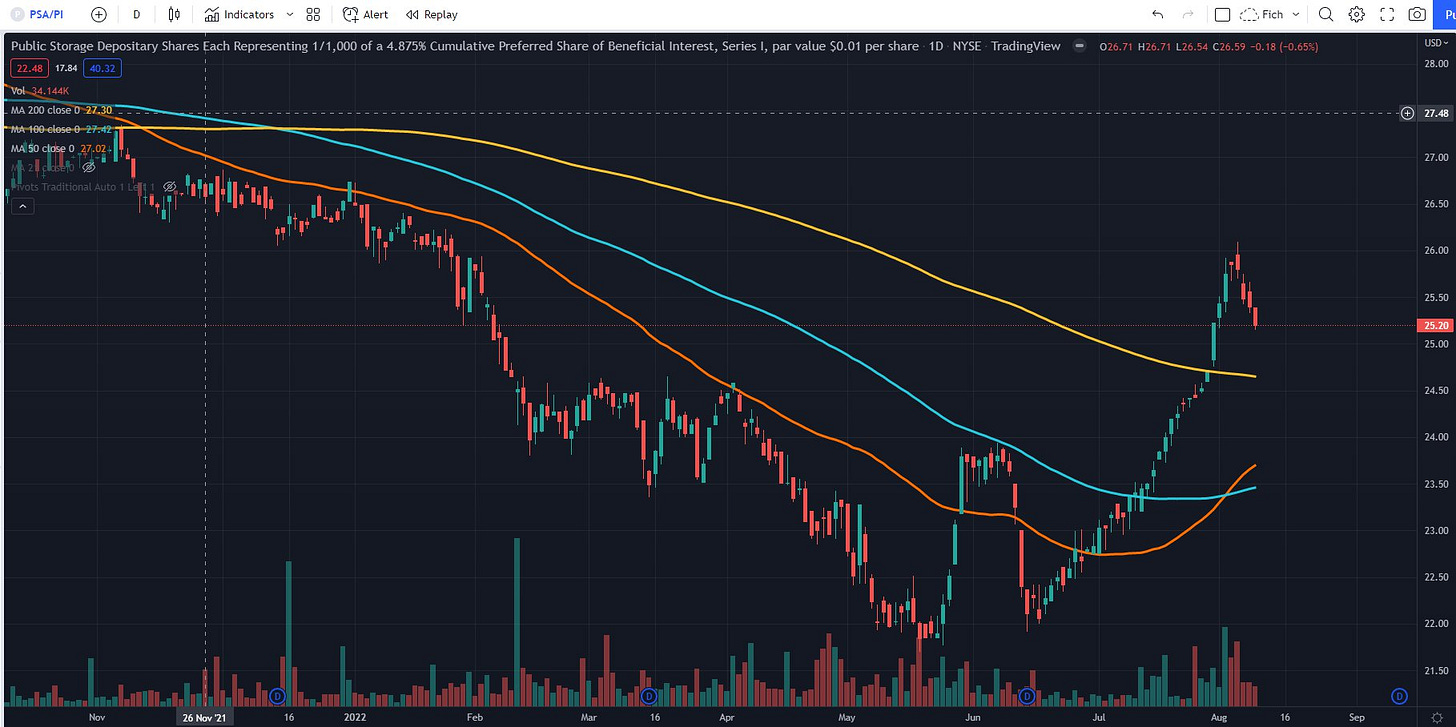Open chart settings gear in toolbar
This screenshot has height=727, width=1456.
tap(1356, 14)
